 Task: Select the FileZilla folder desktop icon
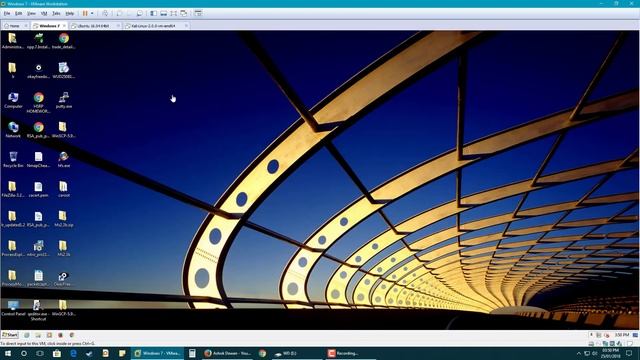click(13, 189)
